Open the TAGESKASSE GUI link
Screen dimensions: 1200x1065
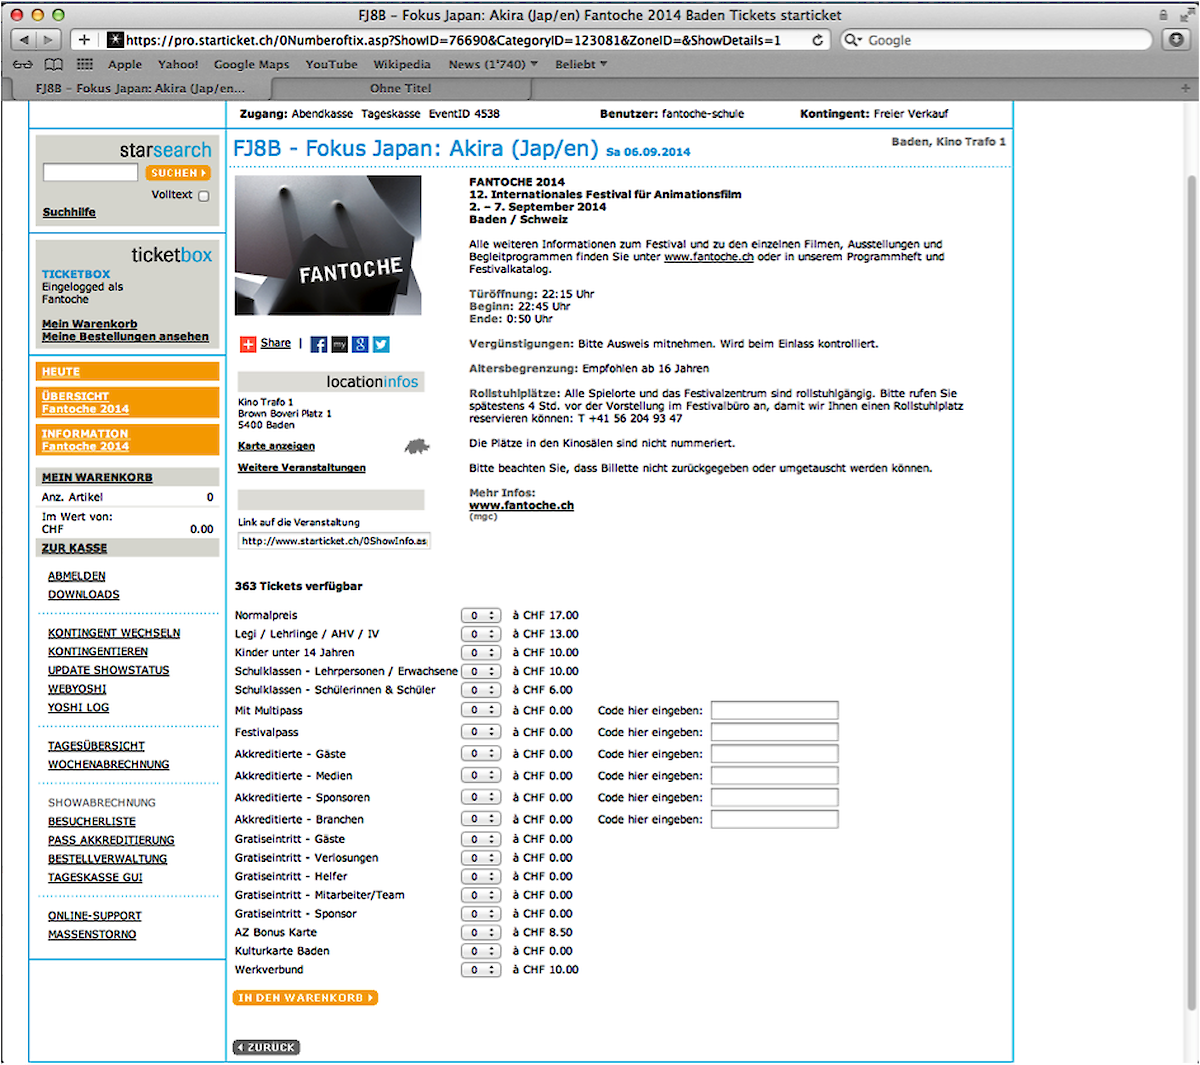pos(95,877)
